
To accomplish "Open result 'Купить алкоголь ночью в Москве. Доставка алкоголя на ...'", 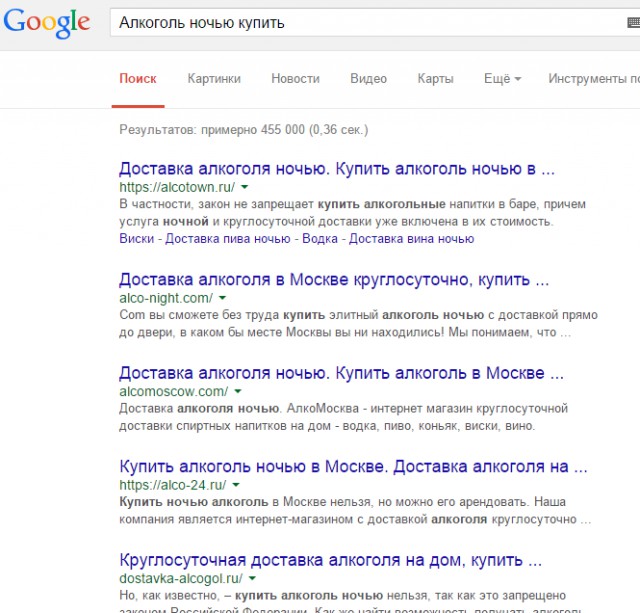I will coord(353,466).
